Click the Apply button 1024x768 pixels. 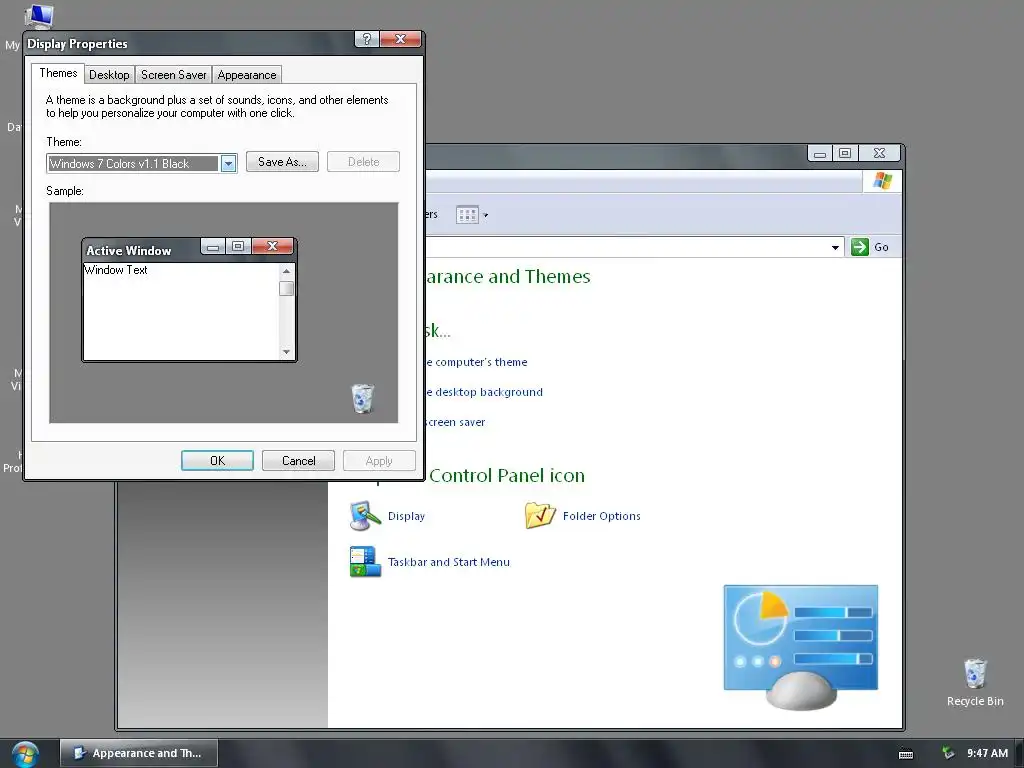point(379,460)
